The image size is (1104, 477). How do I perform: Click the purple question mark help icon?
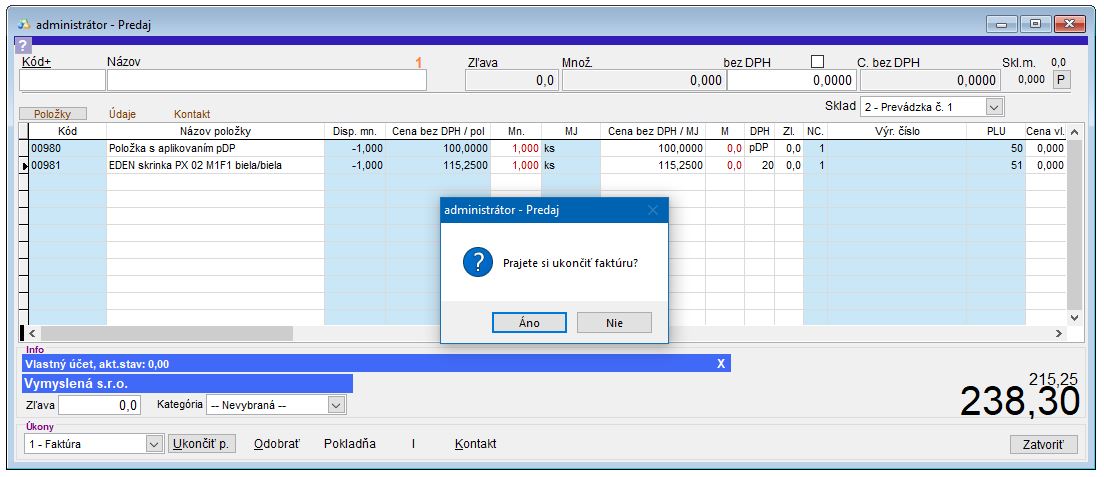(23, 45)
